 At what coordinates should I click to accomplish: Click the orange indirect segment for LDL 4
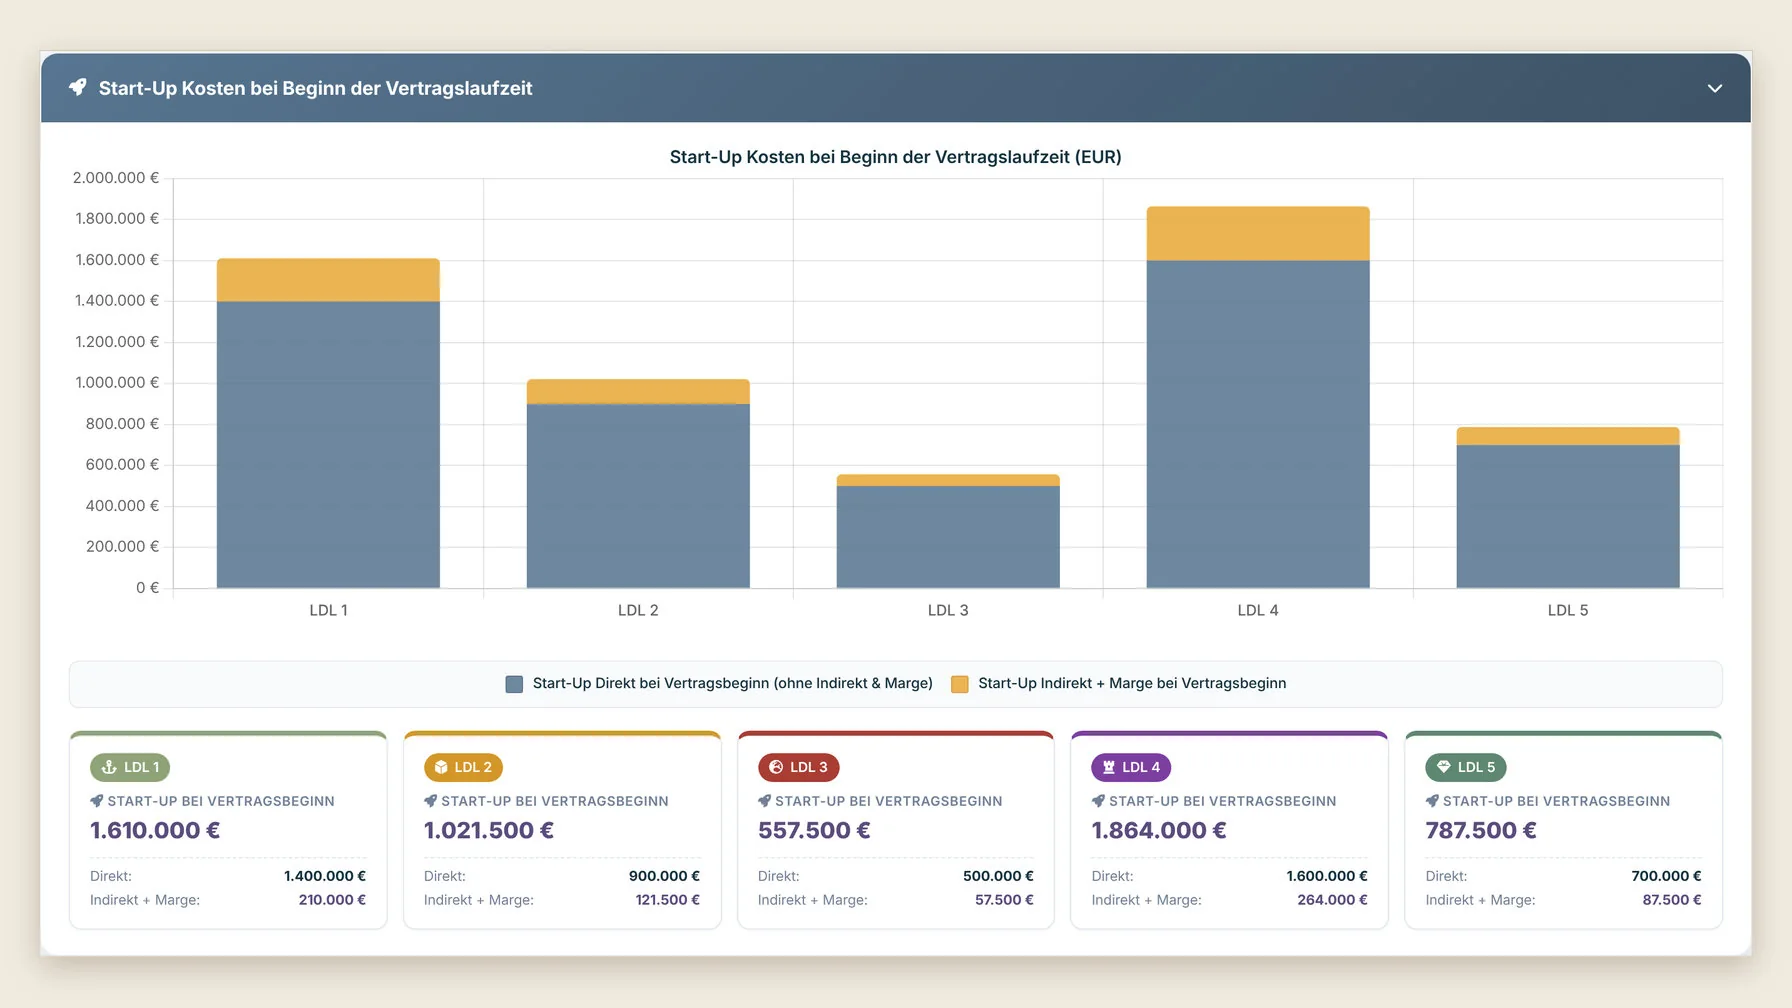pyautogui.click(x=1258, y=234)
